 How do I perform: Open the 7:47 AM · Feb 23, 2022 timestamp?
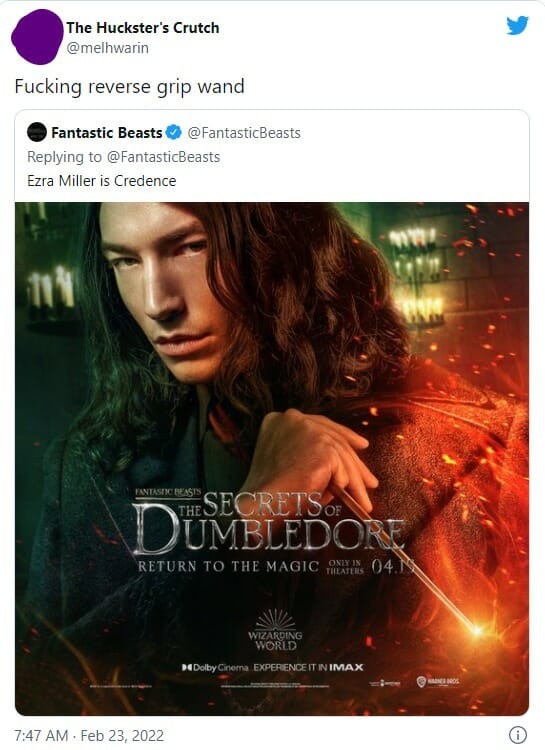point(89,735)
